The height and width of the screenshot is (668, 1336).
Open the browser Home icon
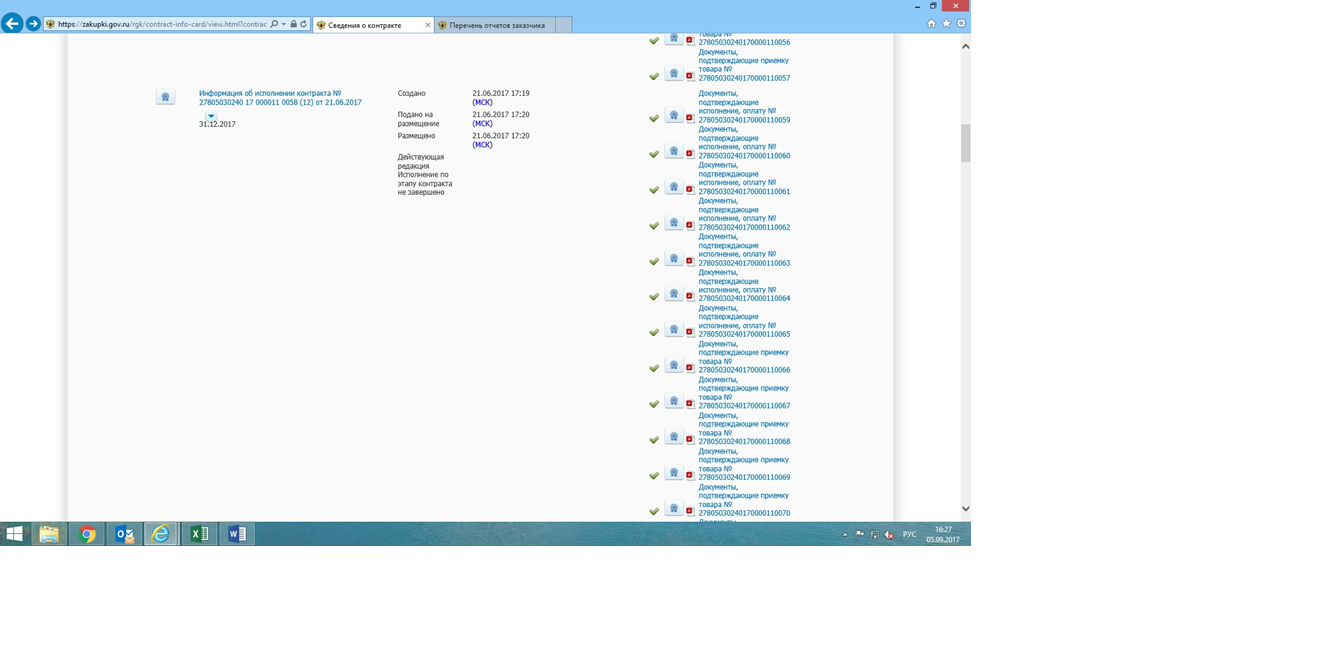(931, 23)
